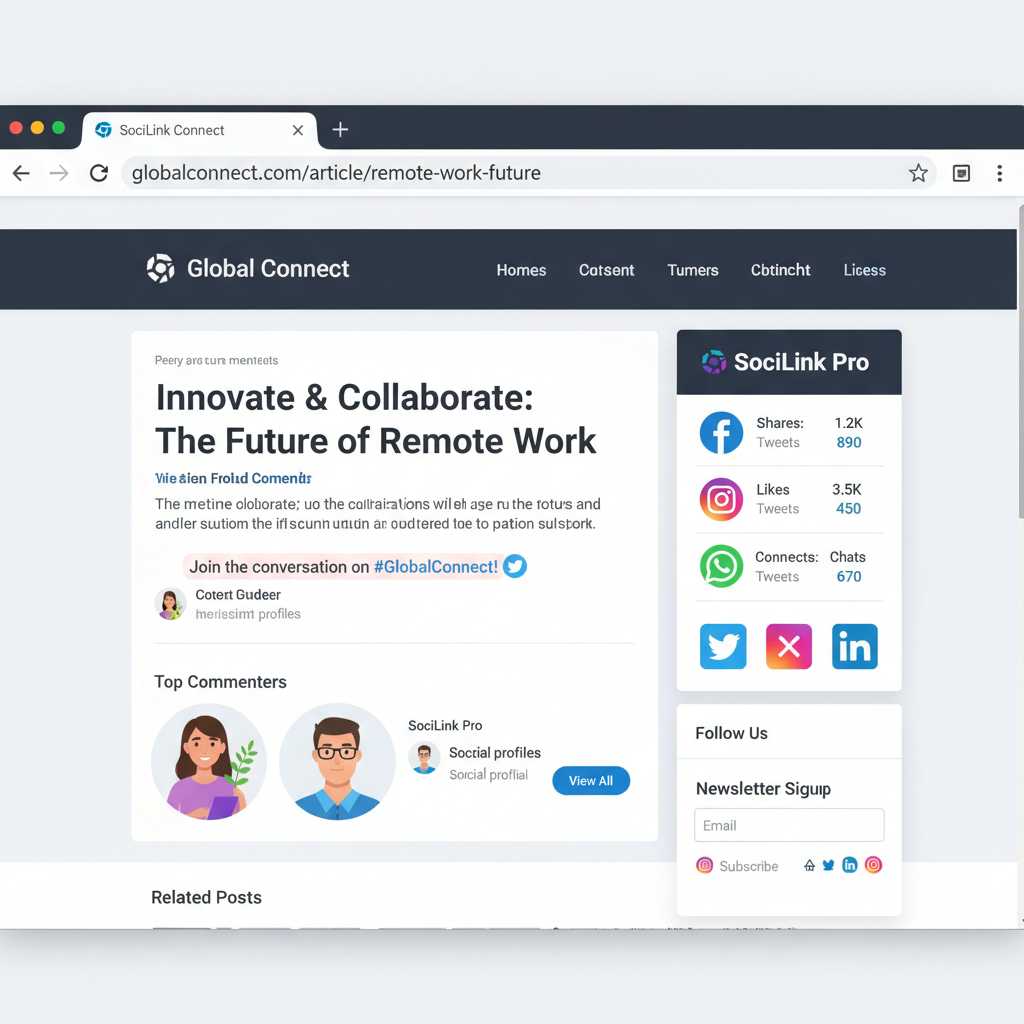Open the Homes nav item
The width and height of the screenshot is (1024, 1024).
point(521,270)
